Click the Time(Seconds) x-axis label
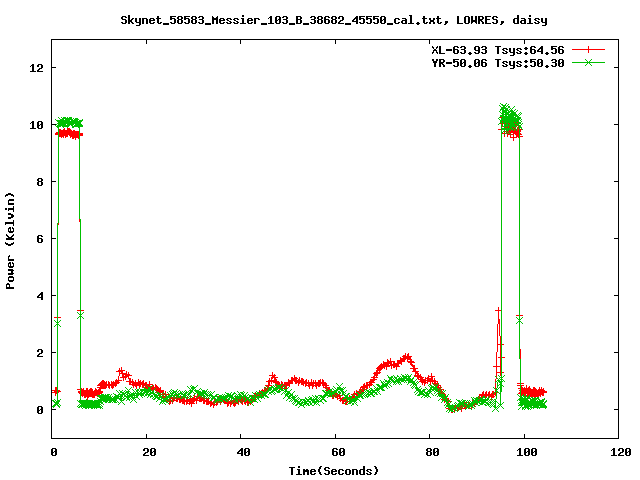640x480 pixels. [334, 471]
